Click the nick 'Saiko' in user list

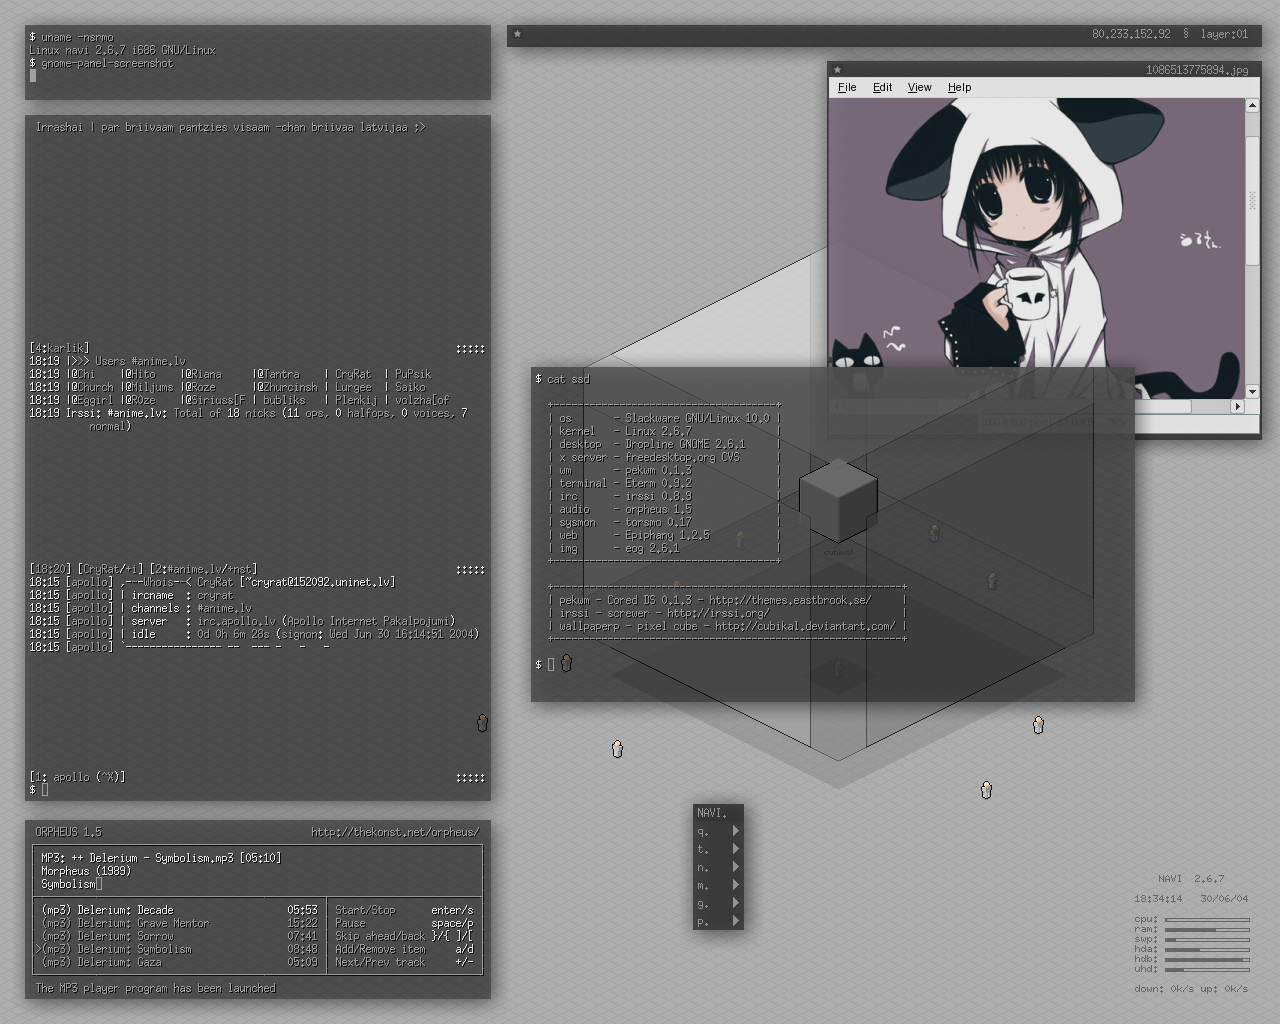(x=410, y=387)
